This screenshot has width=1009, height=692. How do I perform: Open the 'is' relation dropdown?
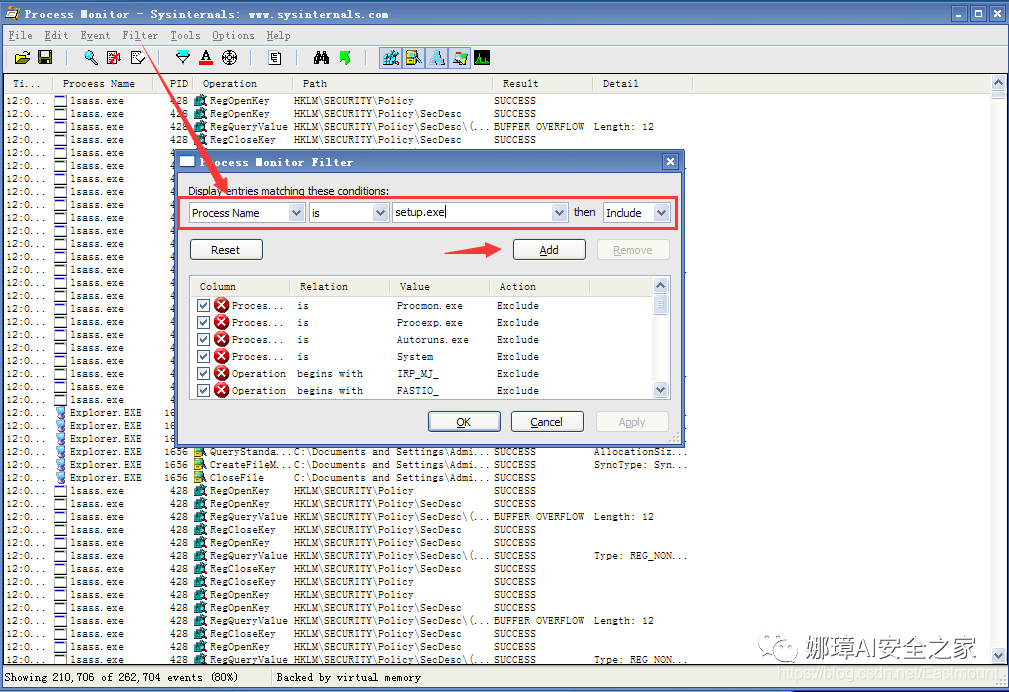point(380,212)
